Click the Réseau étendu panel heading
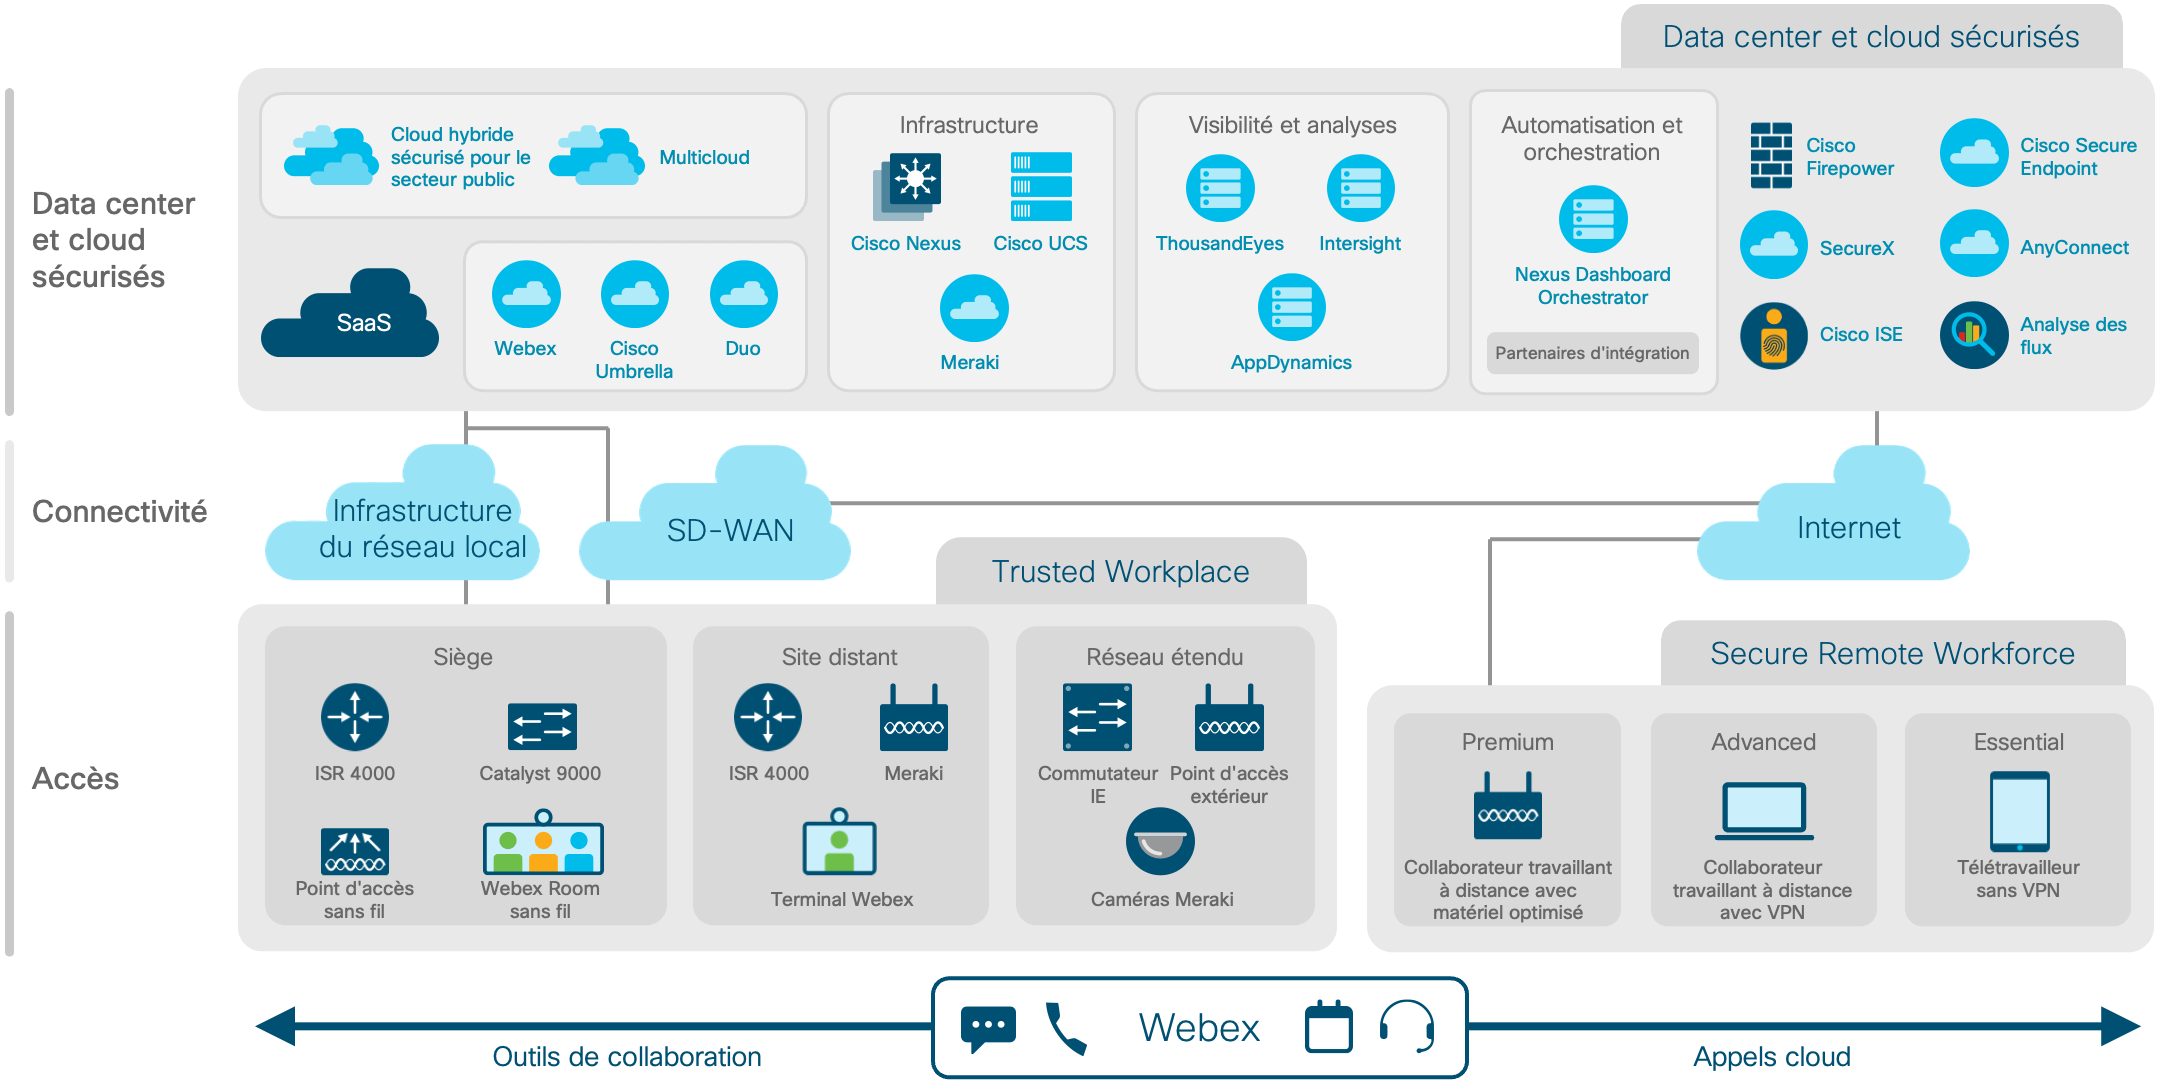The image size is (2160, 1080). click(1165, 657)
